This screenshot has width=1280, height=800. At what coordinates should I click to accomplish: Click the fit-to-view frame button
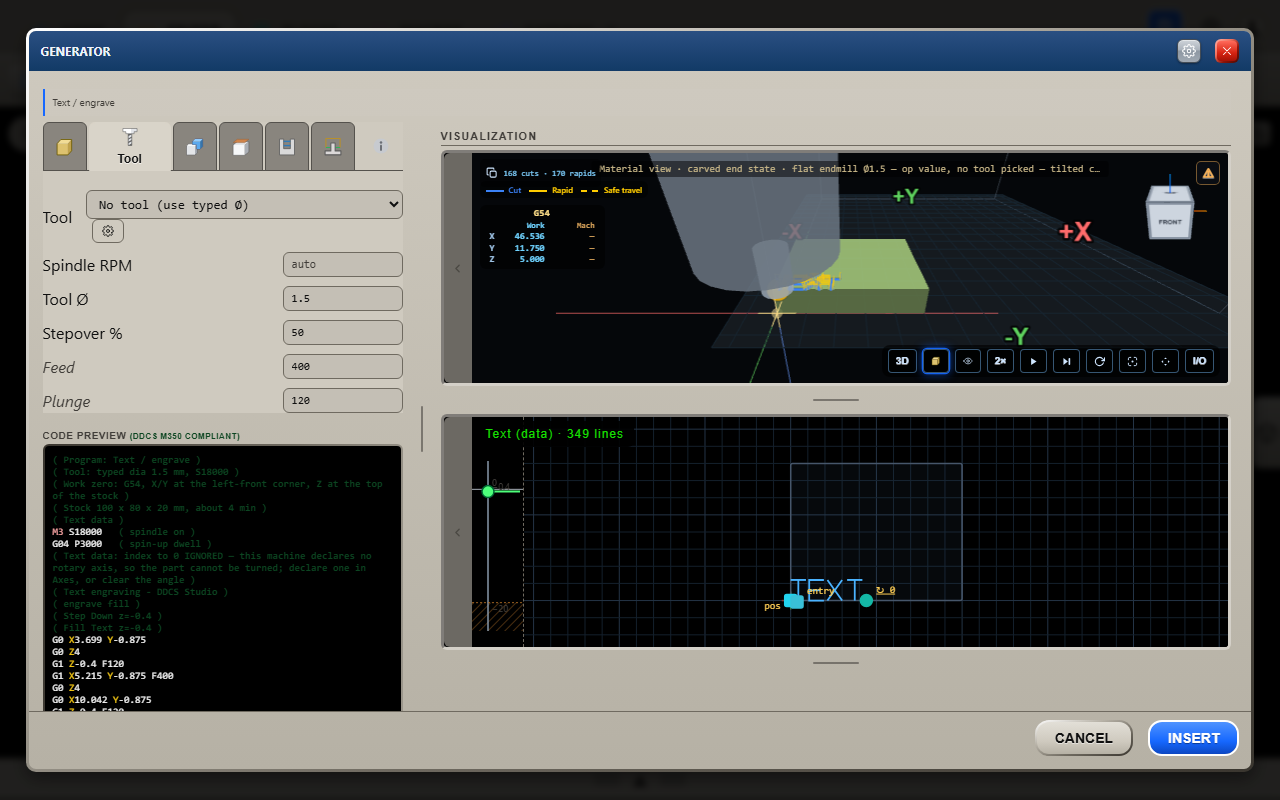pyautogui.click(x=1132, y=361)
